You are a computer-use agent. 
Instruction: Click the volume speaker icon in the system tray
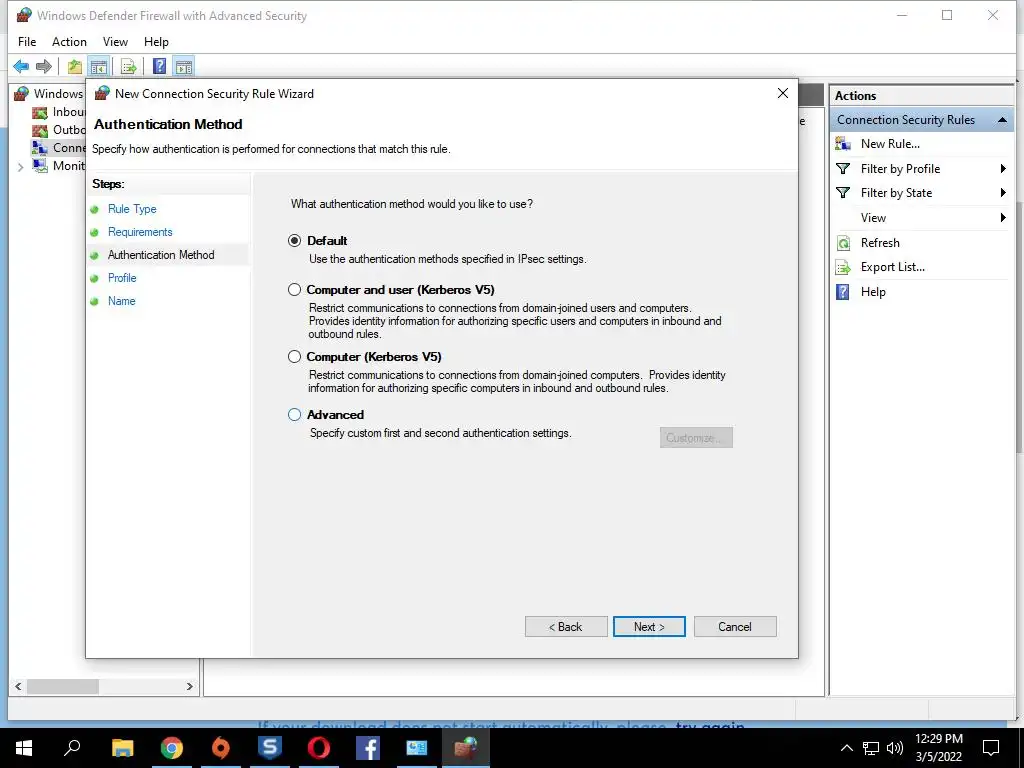895,748
